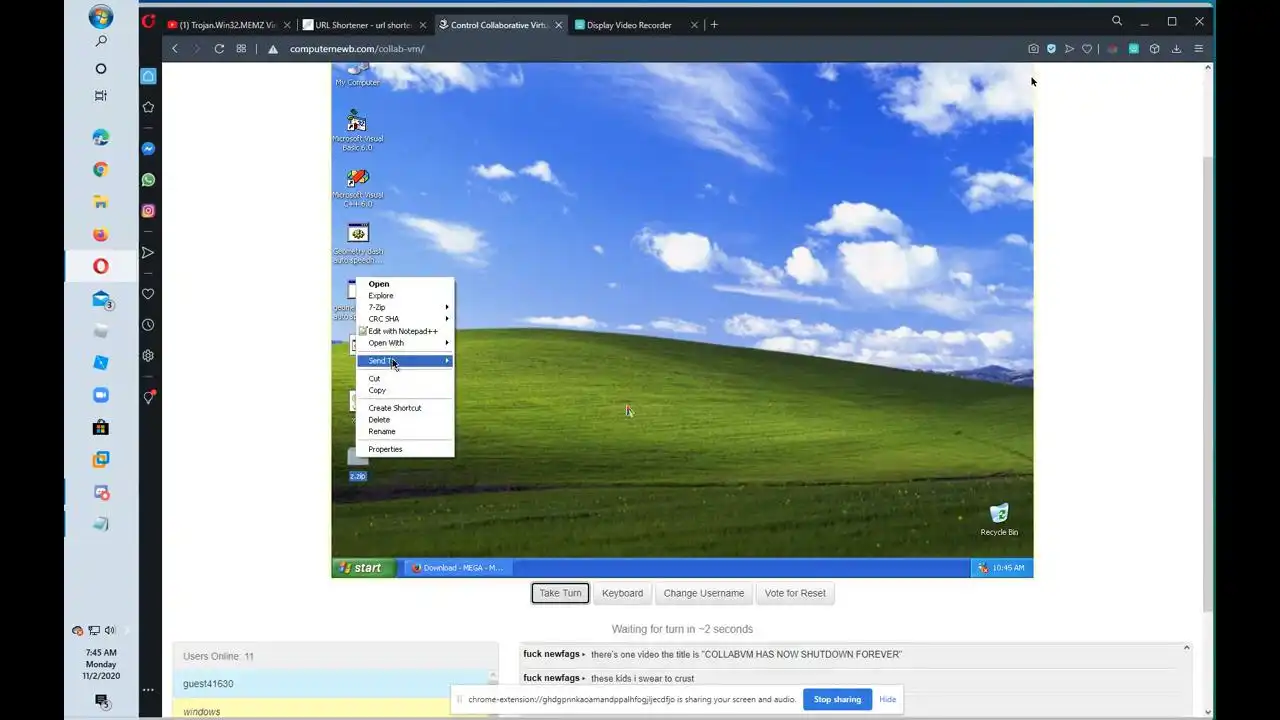Search tabs with magnifier icon
Screen dimensions: 1280x720
tap(1117, 21)
